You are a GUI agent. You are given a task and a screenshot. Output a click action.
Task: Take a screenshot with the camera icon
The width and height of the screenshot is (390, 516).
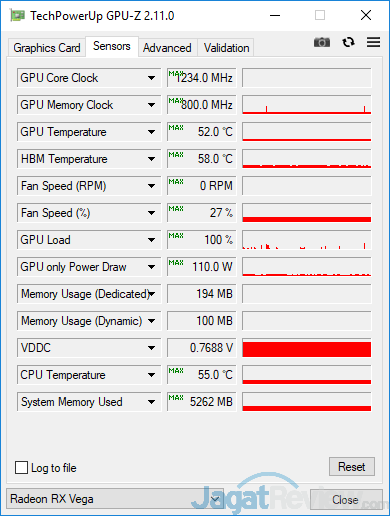(x=322, y=42)
